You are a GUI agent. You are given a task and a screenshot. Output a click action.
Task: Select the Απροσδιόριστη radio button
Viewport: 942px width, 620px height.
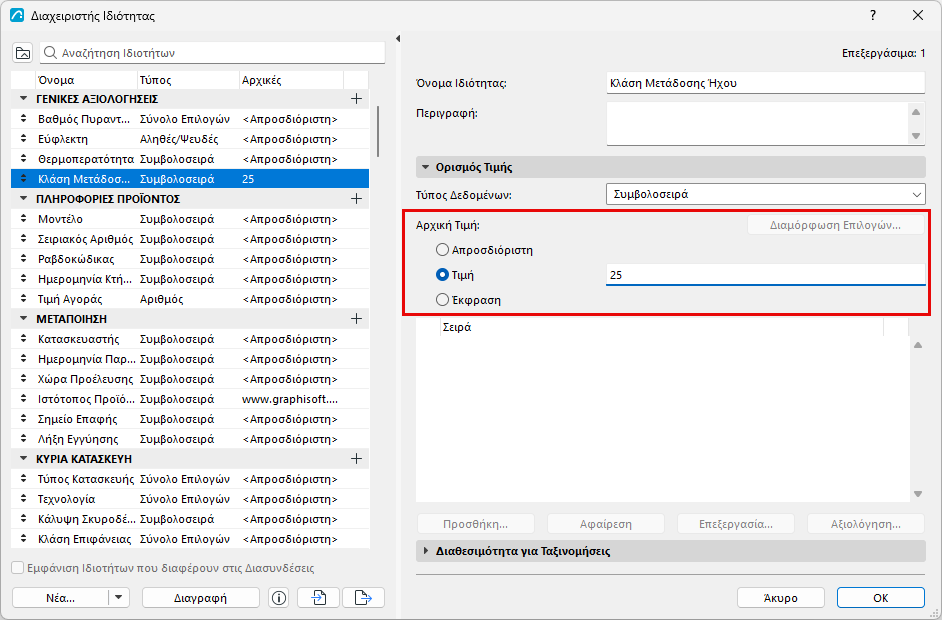(442, 250)
